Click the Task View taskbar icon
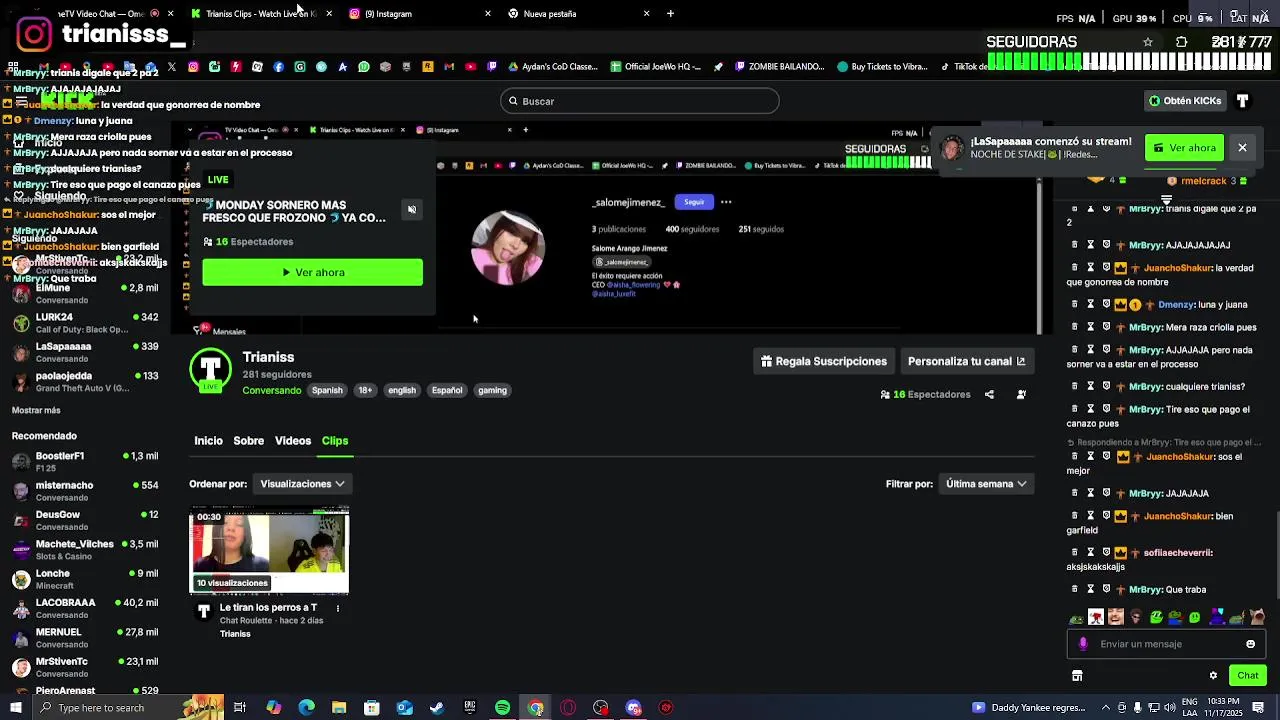Image resolution: width=1280 pixels, height=720 pixels. 240,708
